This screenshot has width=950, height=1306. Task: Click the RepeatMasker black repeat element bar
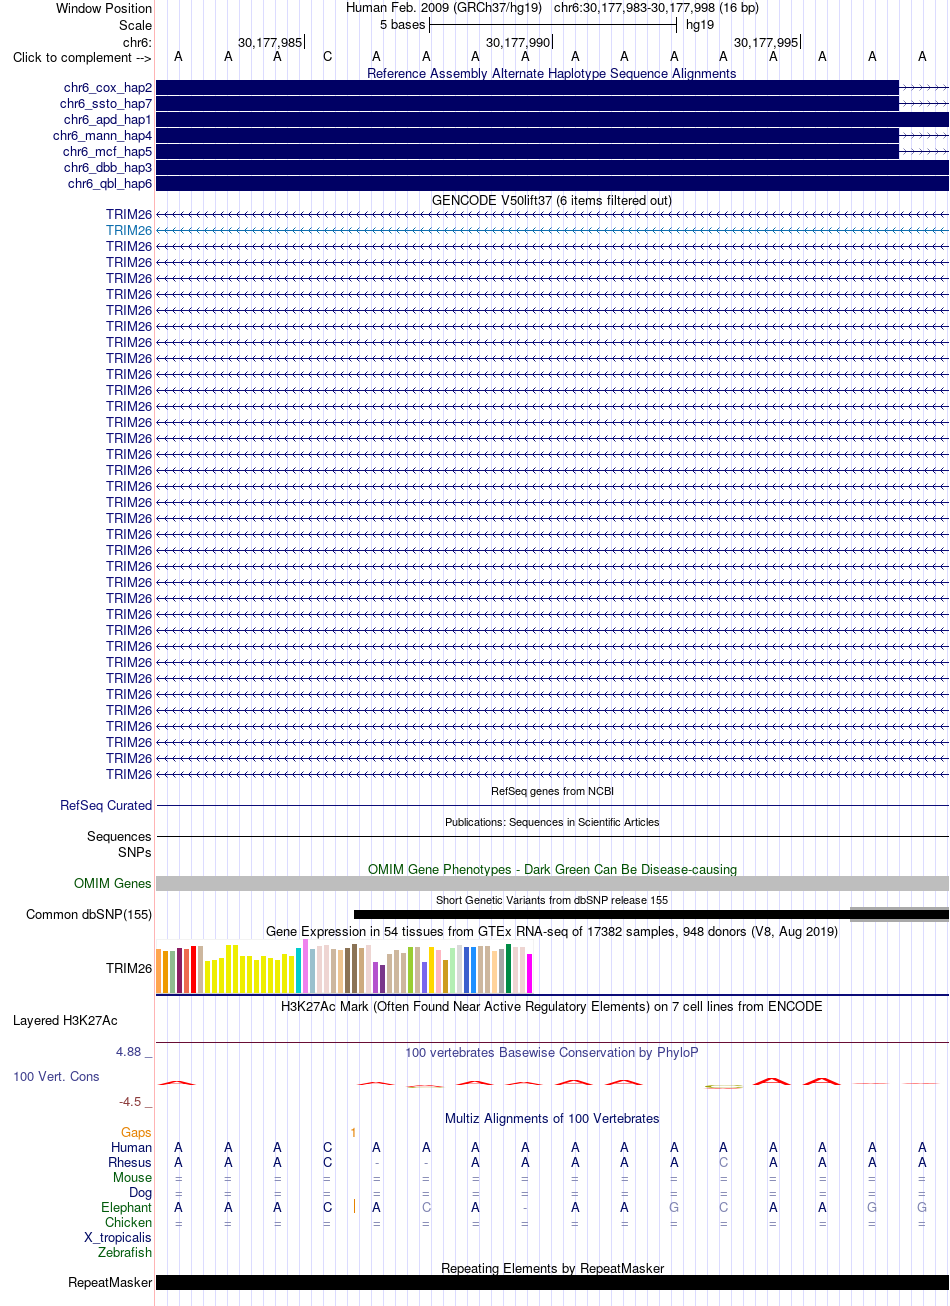tap(552, 1282)
